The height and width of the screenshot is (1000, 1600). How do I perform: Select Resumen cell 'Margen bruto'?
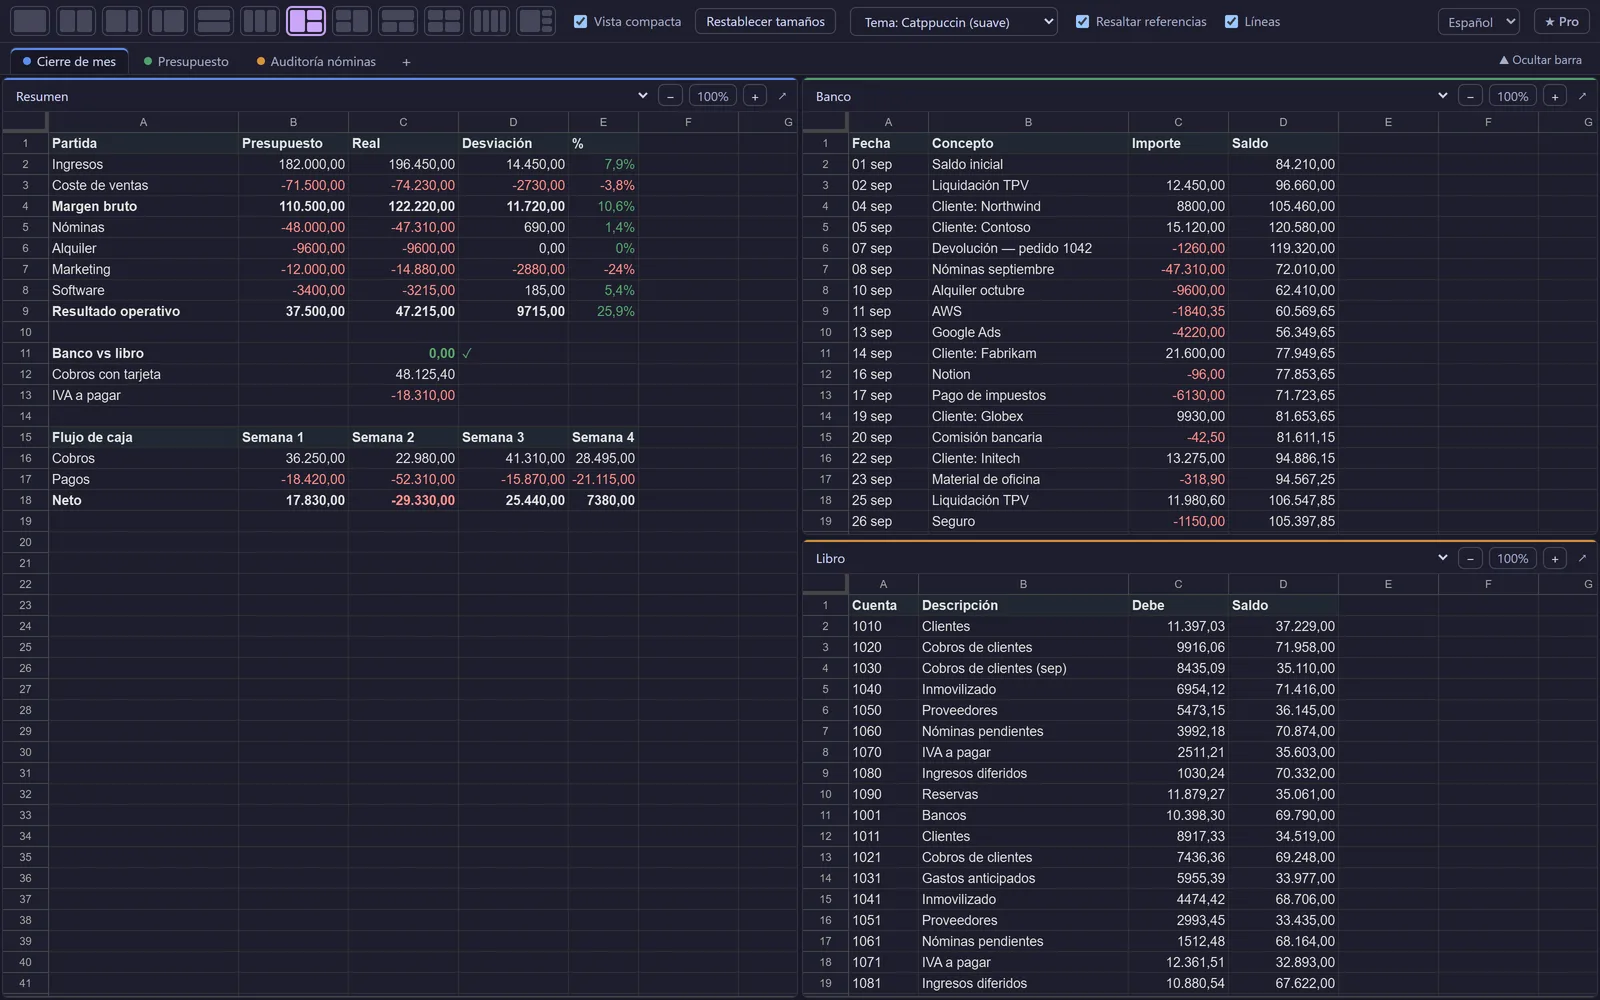click(x=143, y=206)
